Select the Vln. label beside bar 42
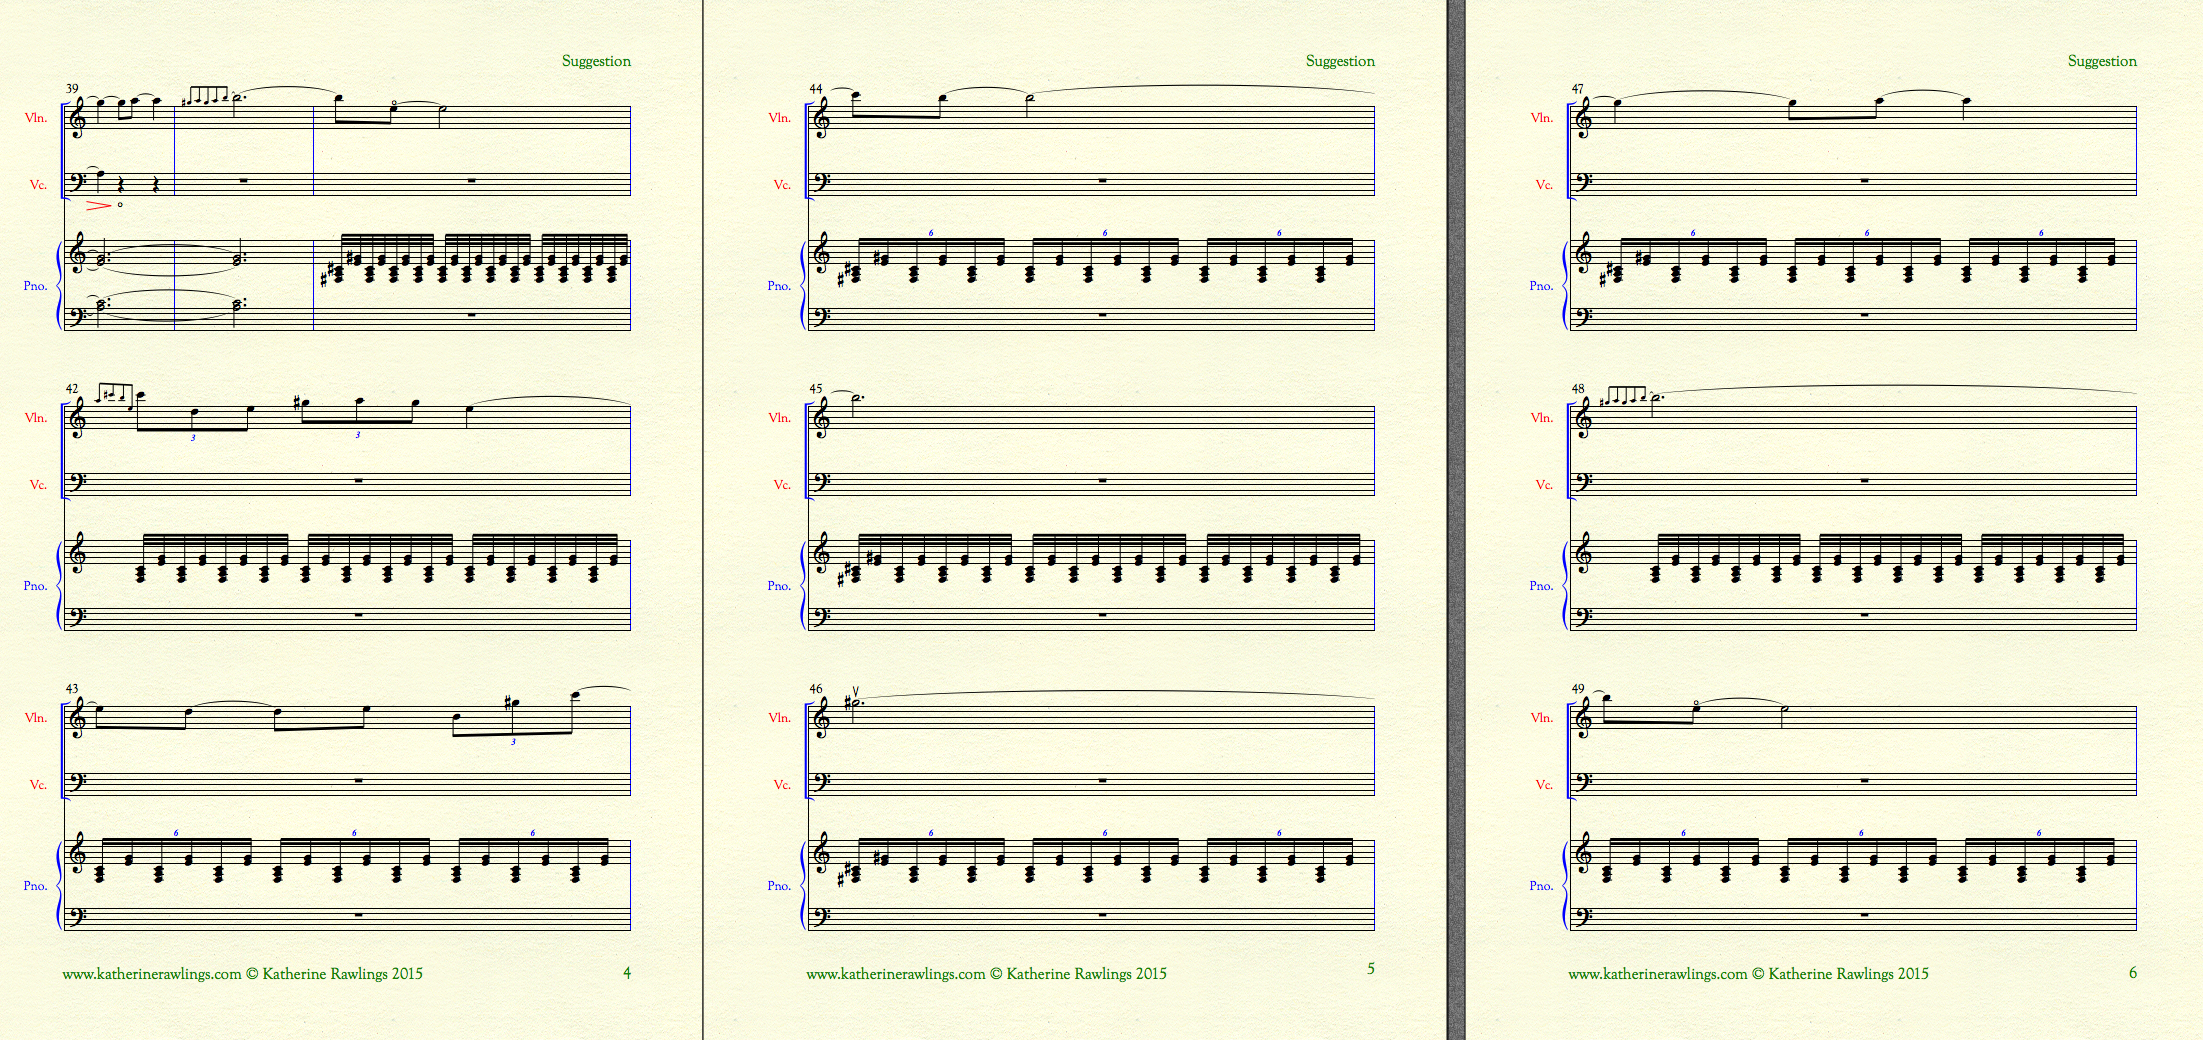Screen dimensions: 2203x1040 click(36, 417)
